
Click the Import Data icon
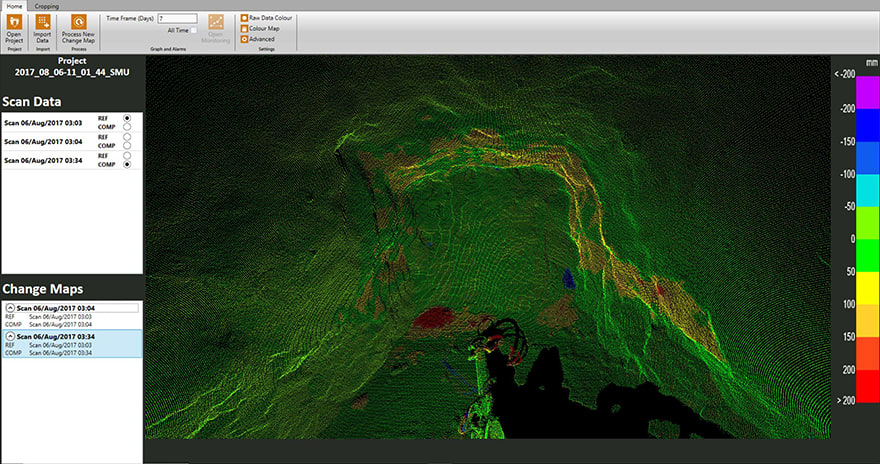click(42, 22)
